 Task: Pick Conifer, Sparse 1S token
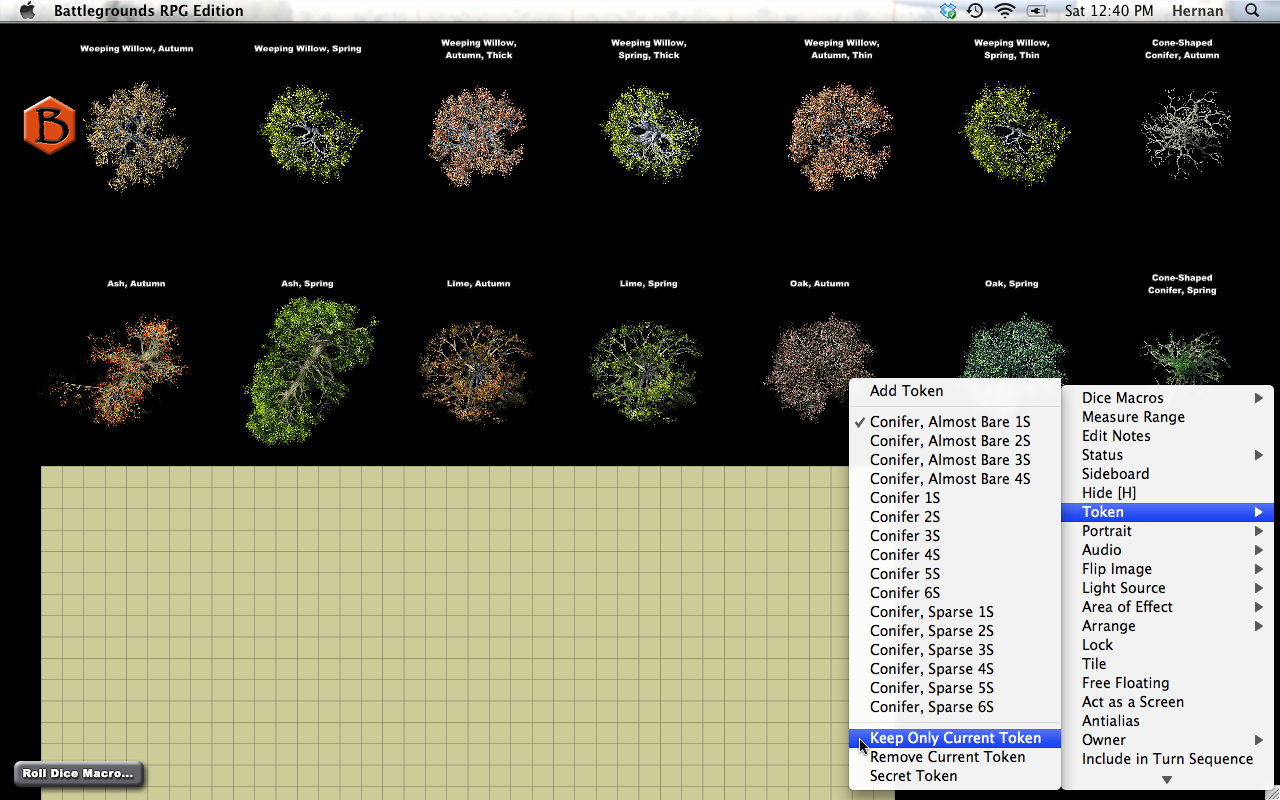click(955, 612)
